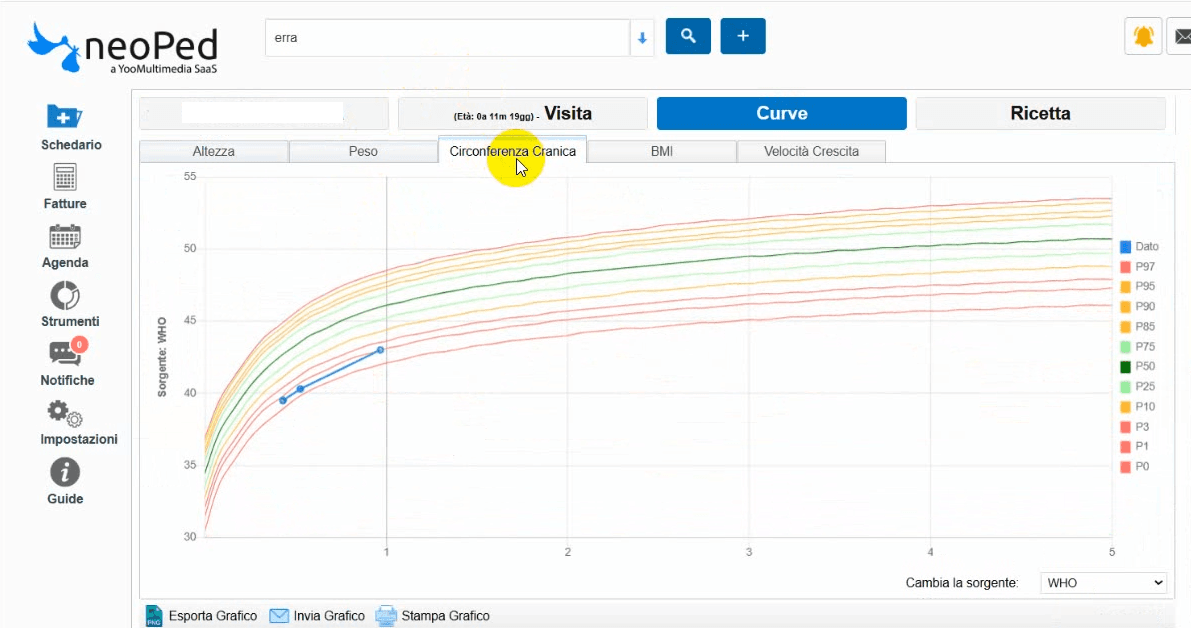Open the Agenda calendar icon
The width and height of the screenshot is (1191, 628).
click(64, 237)
